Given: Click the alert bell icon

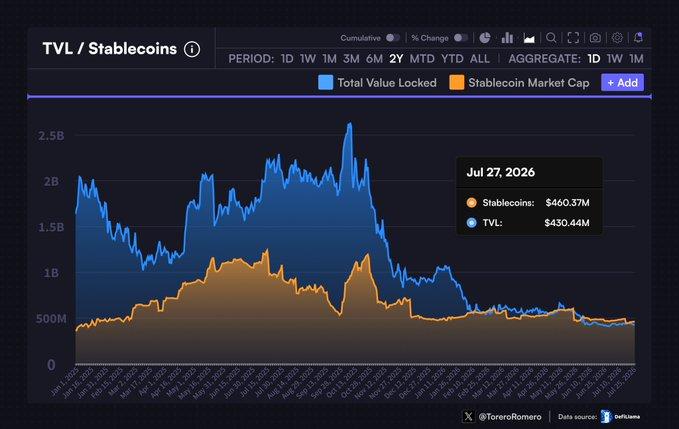Looking at the screenshot, I should tap(638, 38).
